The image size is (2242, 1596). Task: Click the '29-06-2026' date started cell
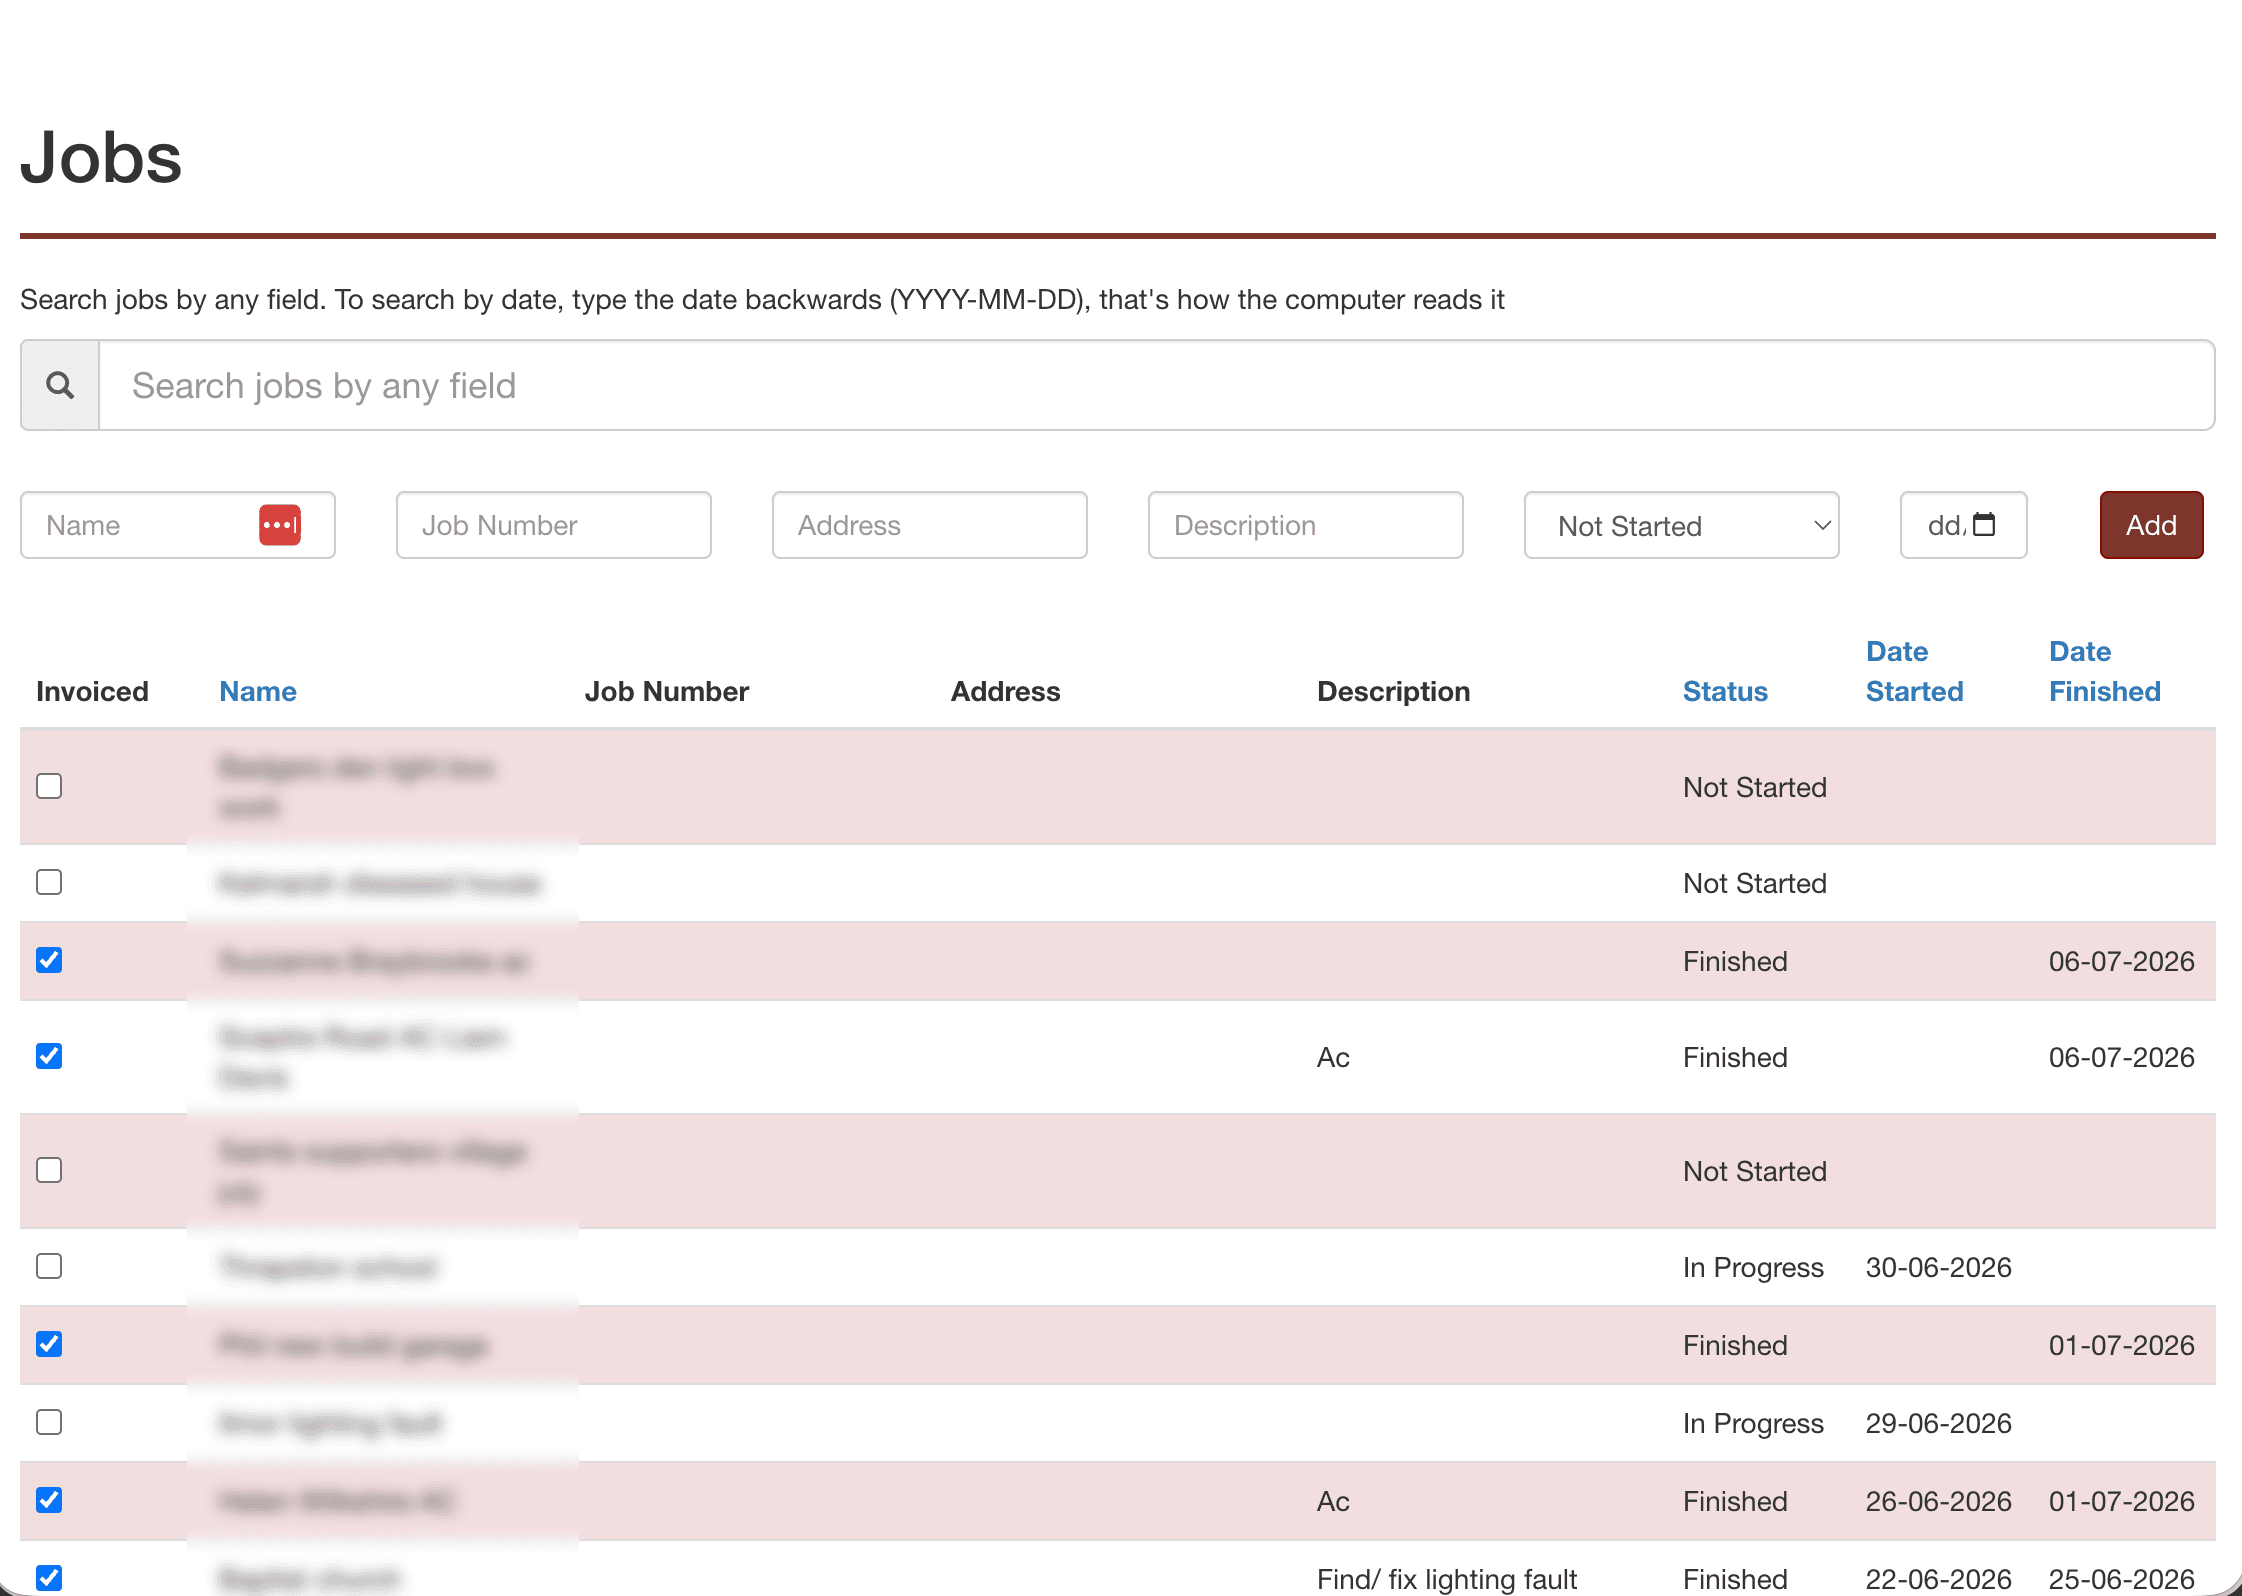[1938, 1423]
